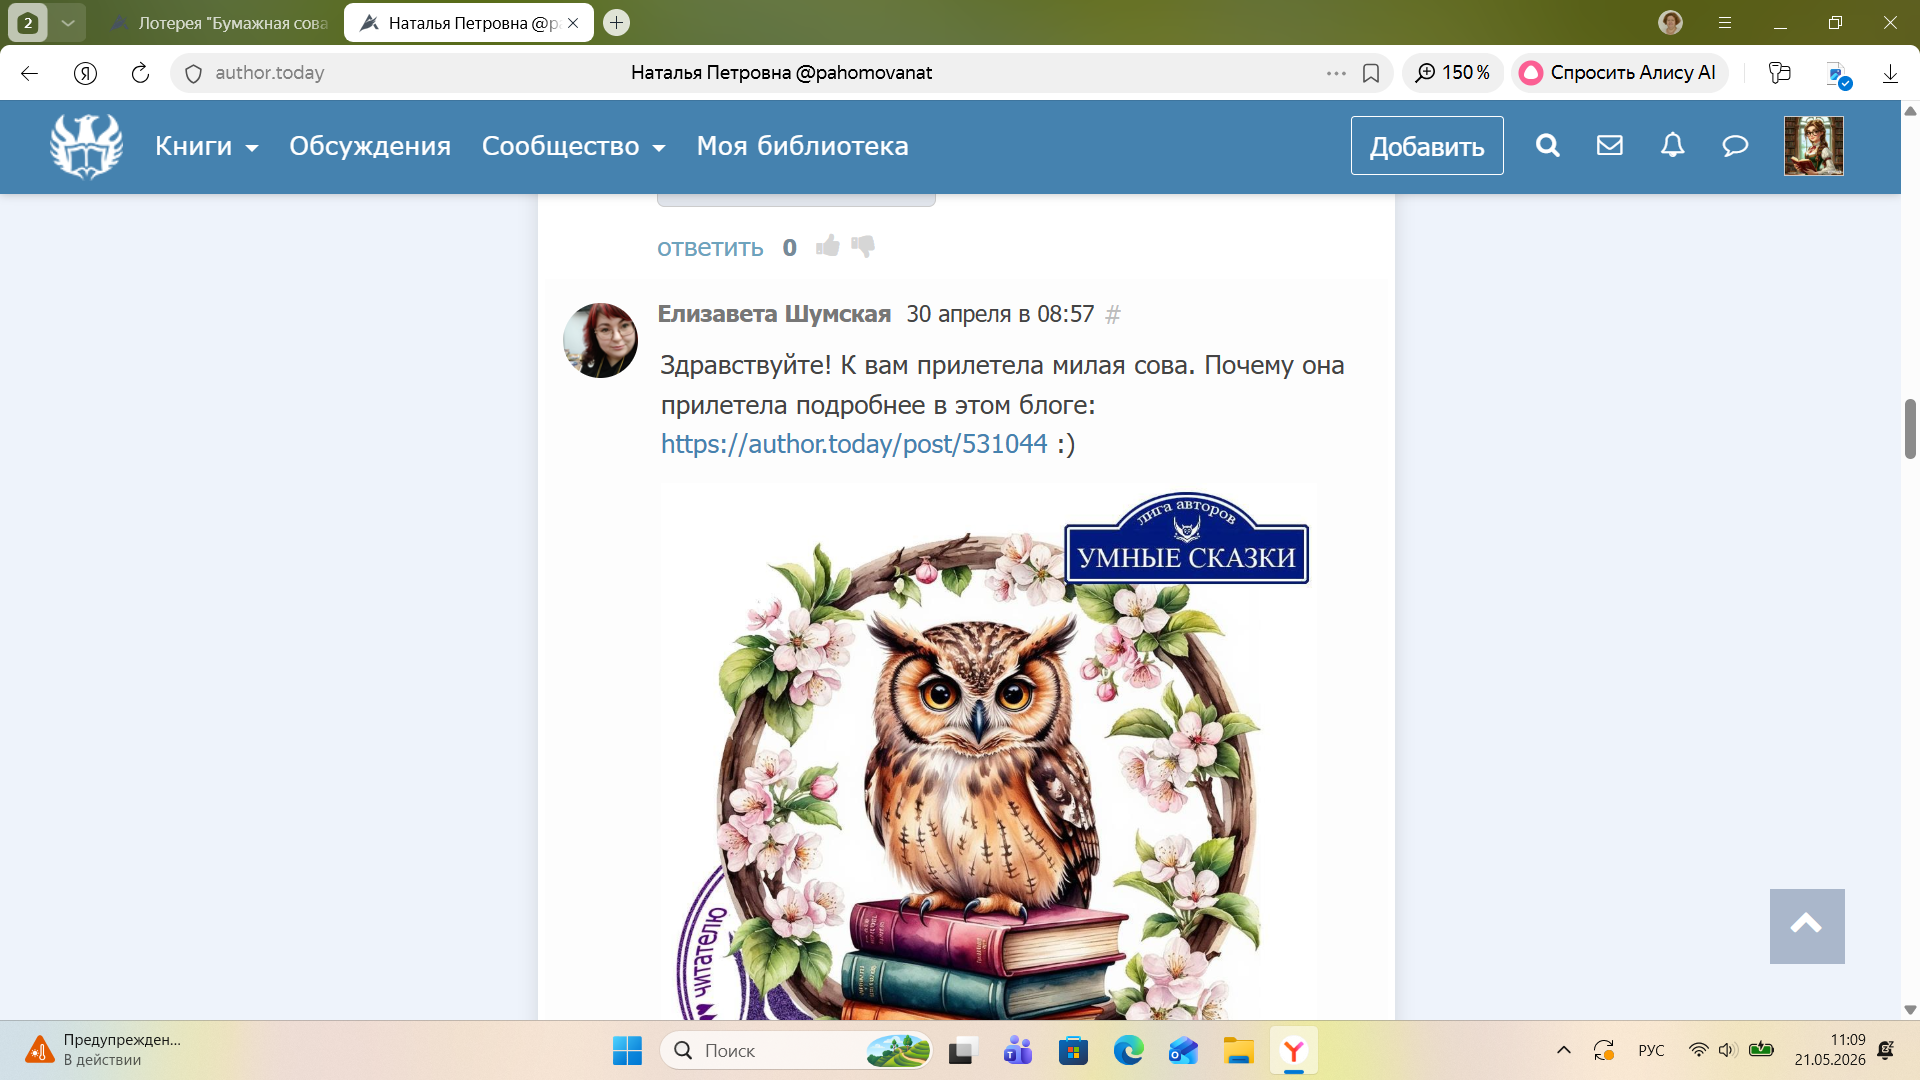Screen dimensions: 1920x1080
Task: Switch to the Лотерея "Бумажная сова" tab
Action: coord(220,23)
